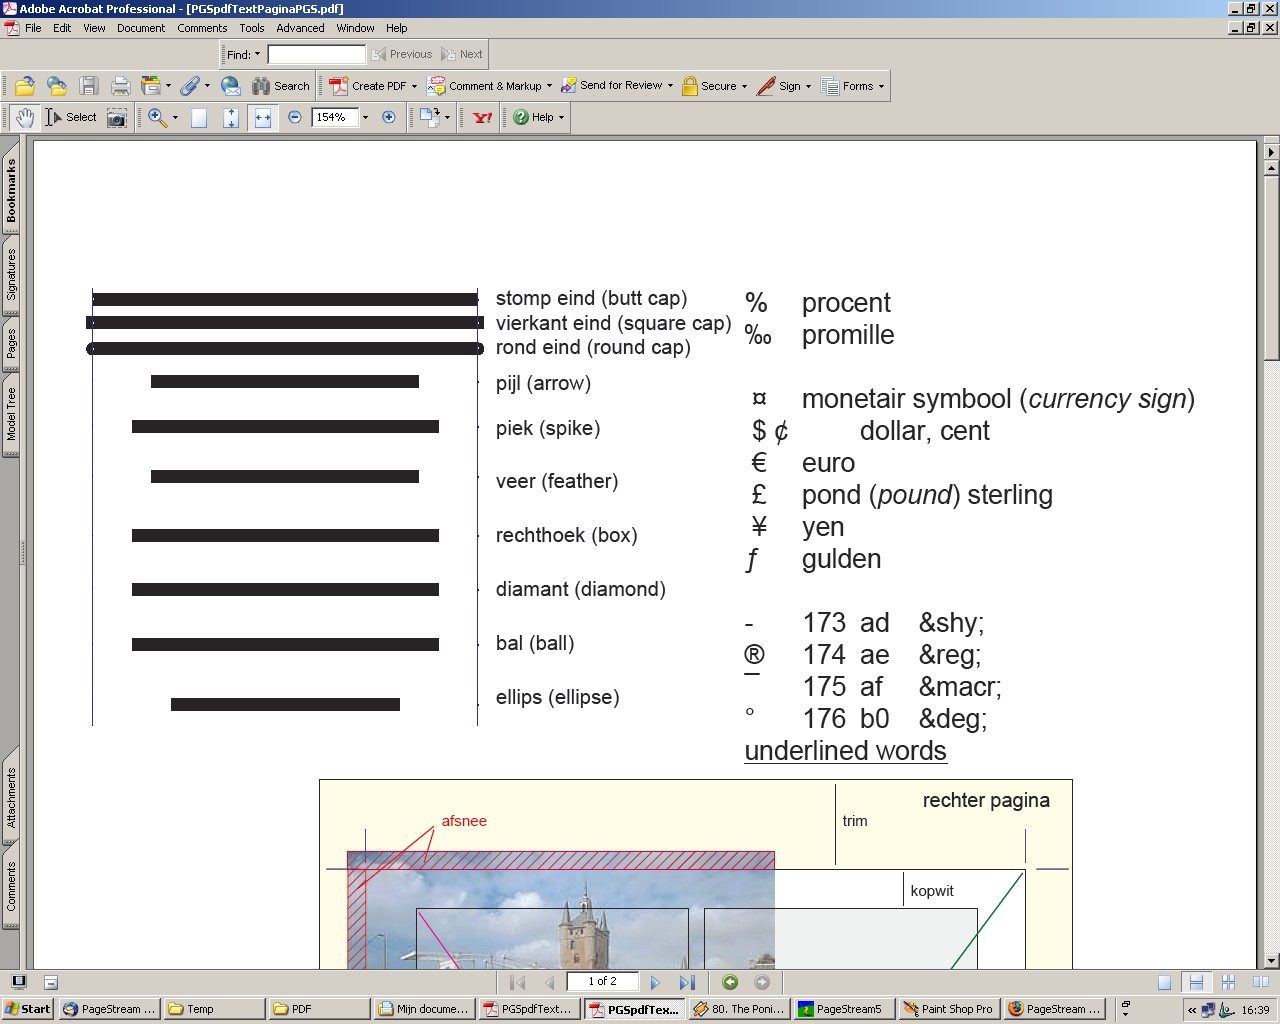Click the Find text input field
Viewport: 1280px width, 1024px height.
coord(316,55)
